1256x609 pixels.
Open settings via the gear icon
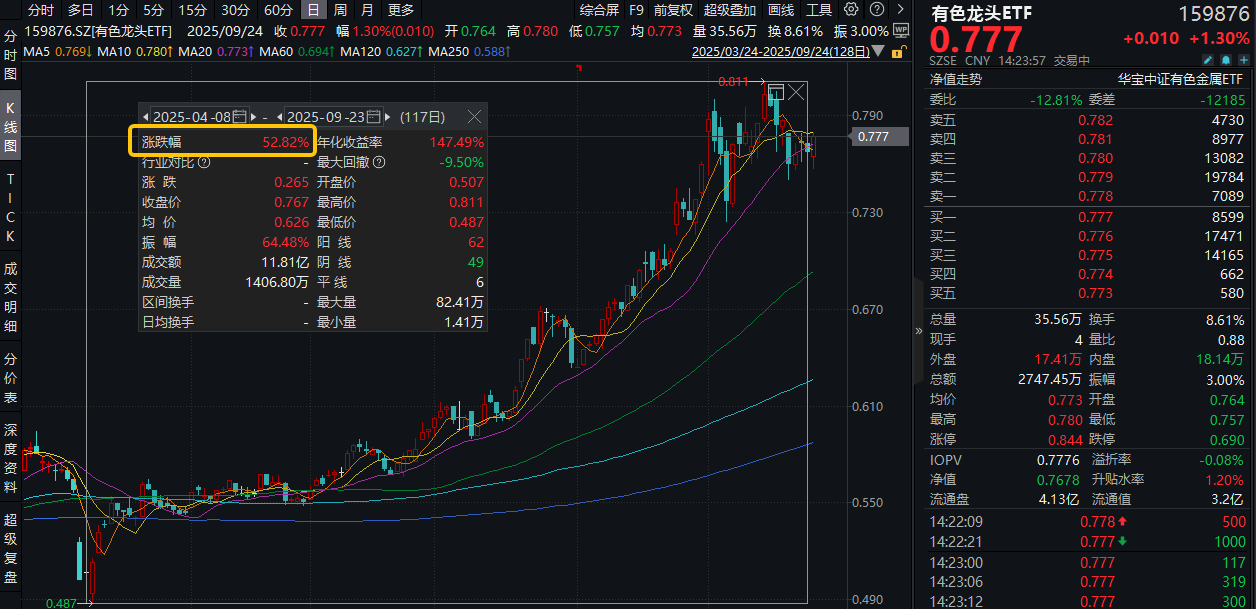pos(851,9)
